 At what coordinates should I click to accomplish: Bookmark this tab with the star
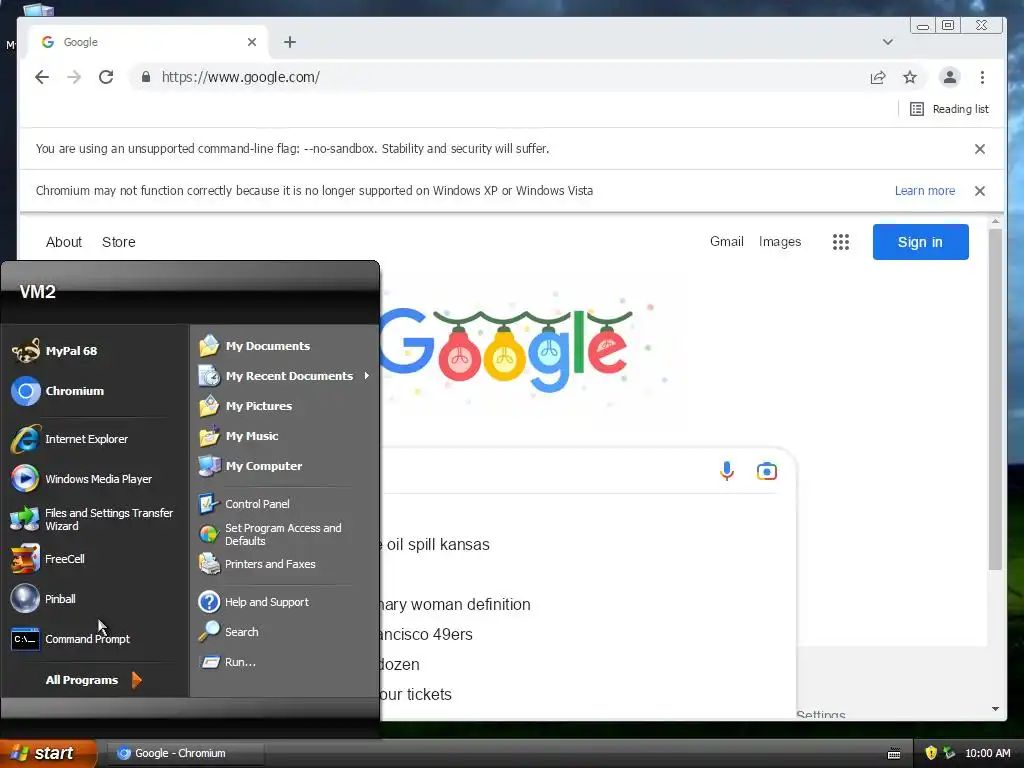click(910, 77)
